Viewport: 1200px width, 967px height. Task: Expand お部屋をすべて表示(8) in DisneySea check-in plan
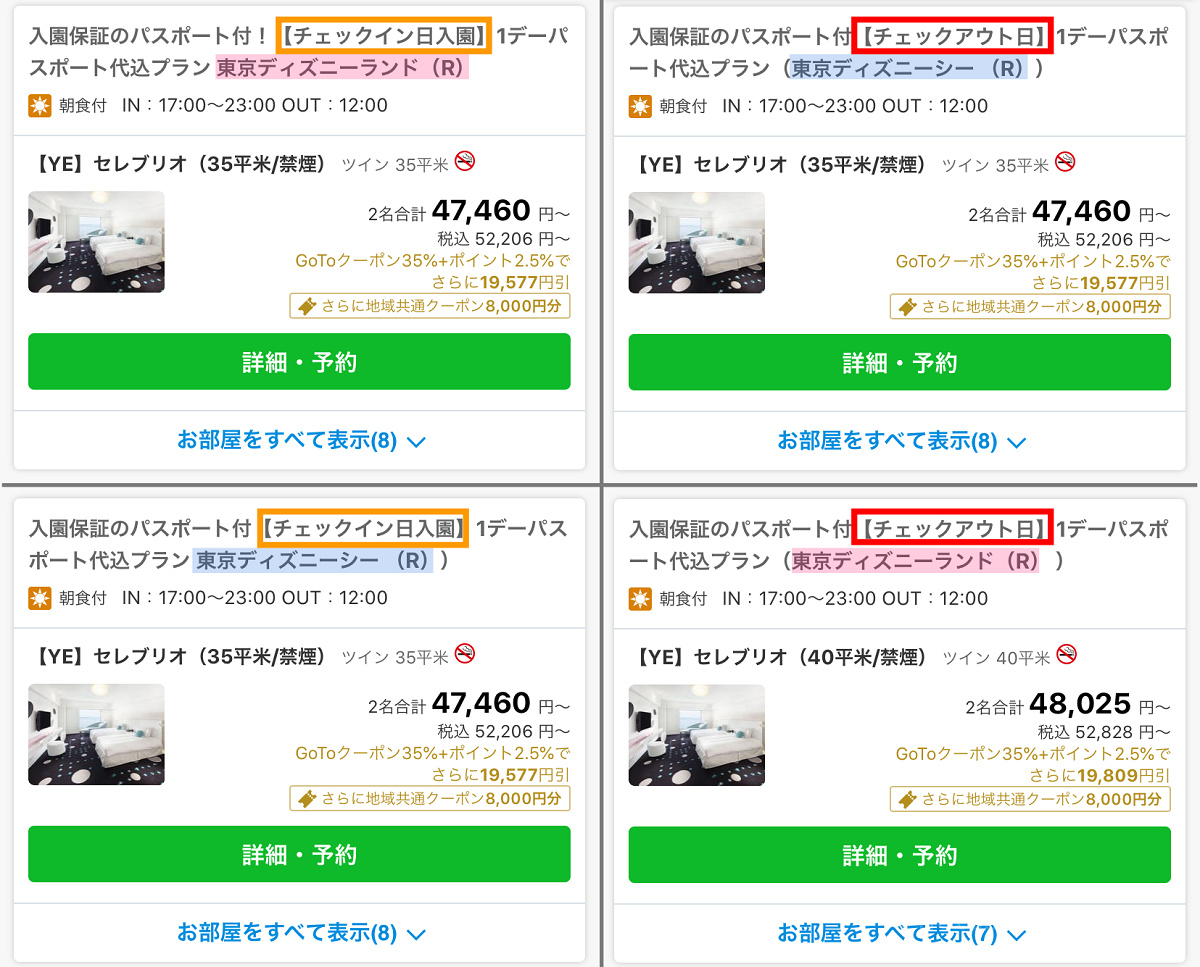click(x=300, y=933)
